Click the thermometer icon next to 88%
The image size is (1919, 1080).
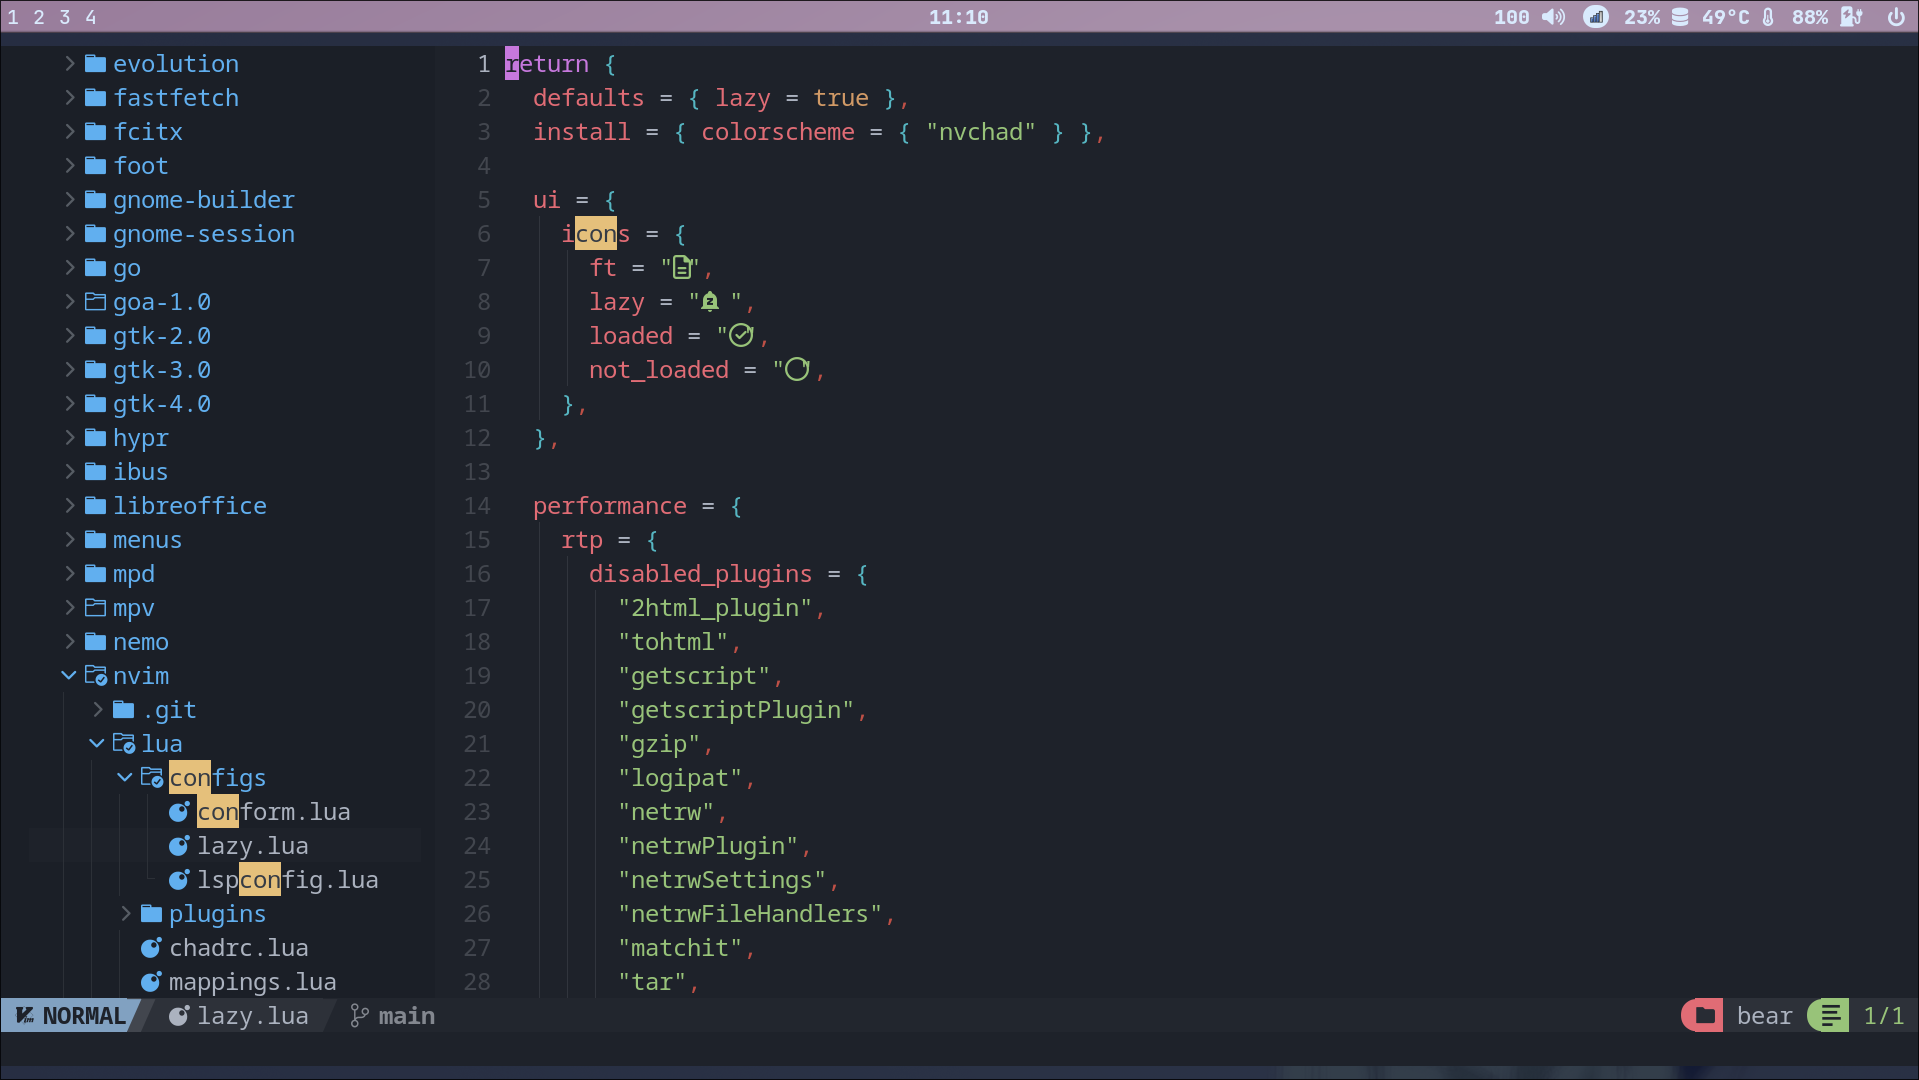(1768, 16)
